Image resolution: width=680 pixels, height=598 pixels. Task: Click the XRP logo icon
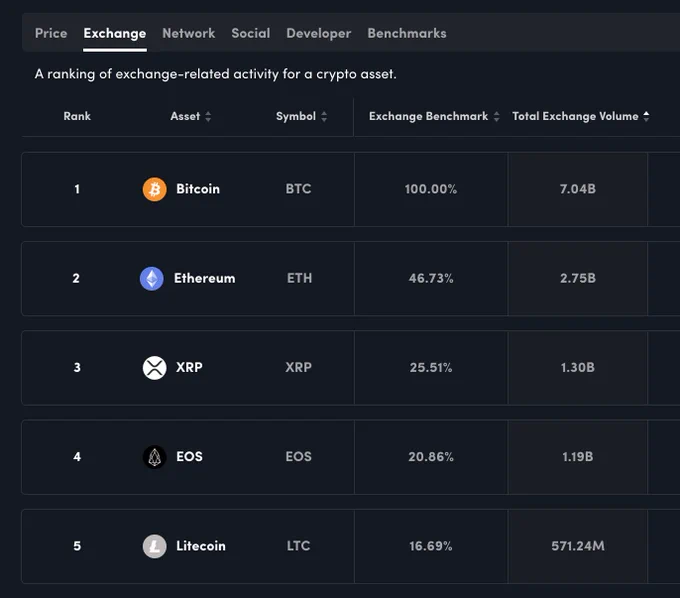154,368
